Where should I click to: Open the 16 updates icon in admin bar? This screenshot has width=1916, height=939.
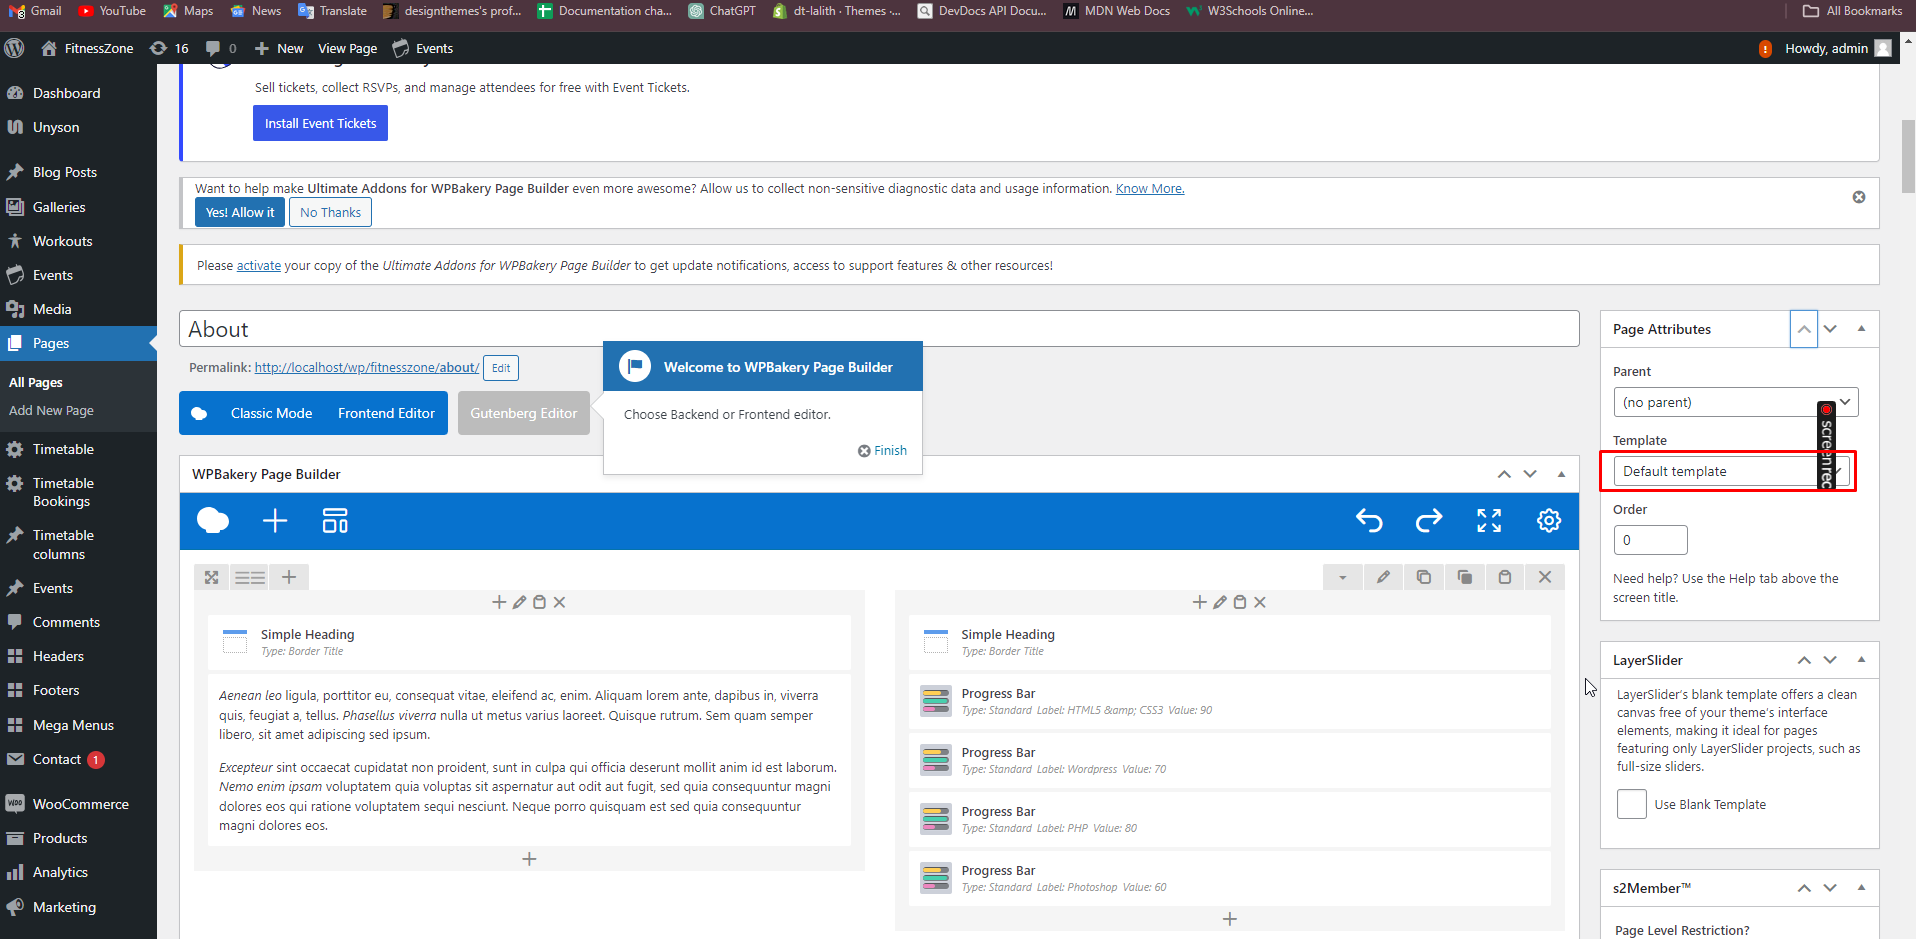[x=169, y=48]
